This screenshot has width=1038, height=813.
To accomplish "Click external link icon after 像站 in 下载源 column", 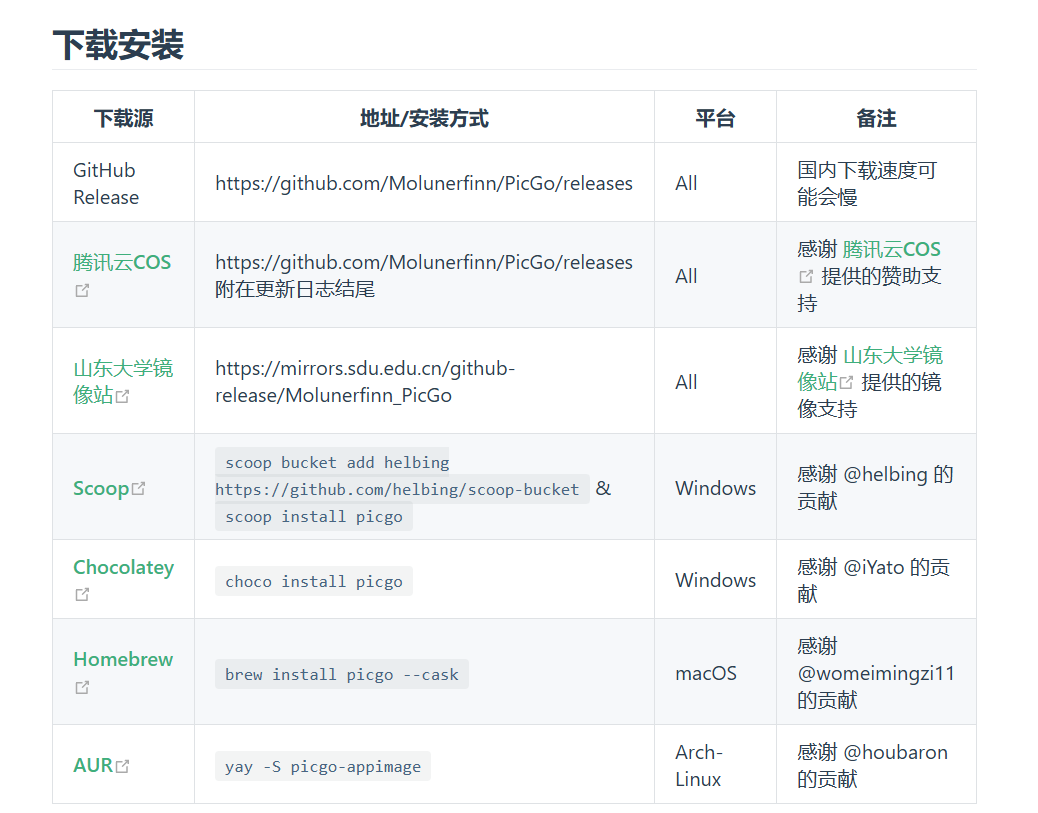I will 123,396.
